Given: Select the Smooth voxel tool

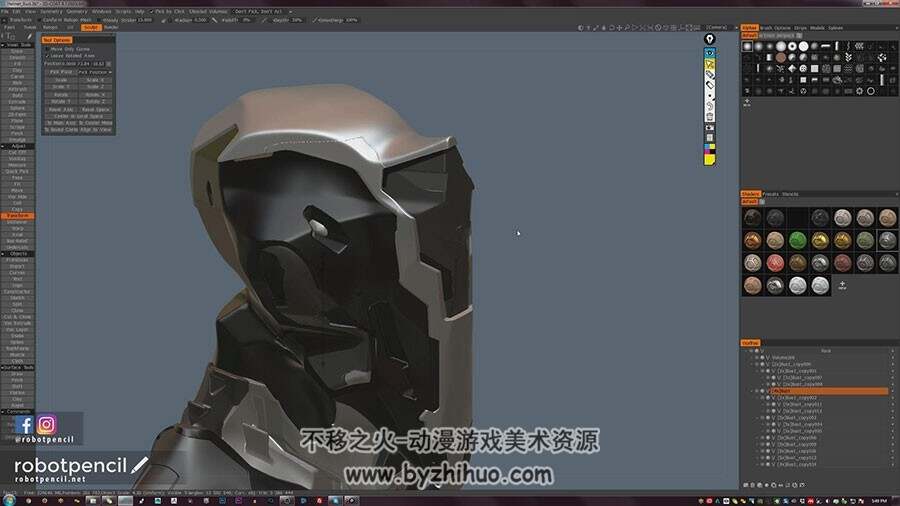Looking at the screenshot, I should (18, 57).
